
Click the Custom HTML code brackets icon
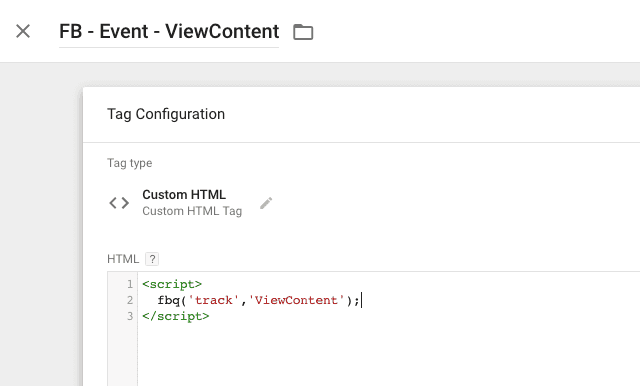pos(119,203)
